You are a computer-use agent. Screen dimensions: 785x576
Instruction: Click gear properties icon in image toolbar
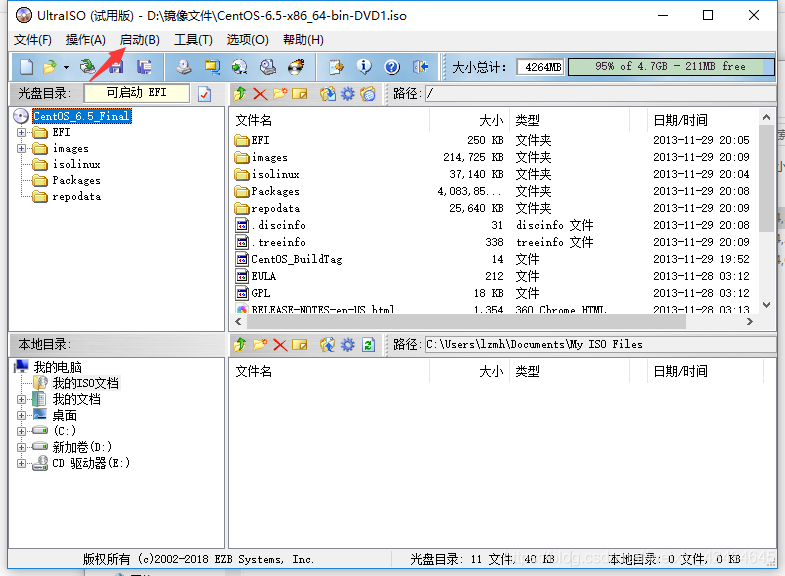pyautogui.click(x=347, y=94)
